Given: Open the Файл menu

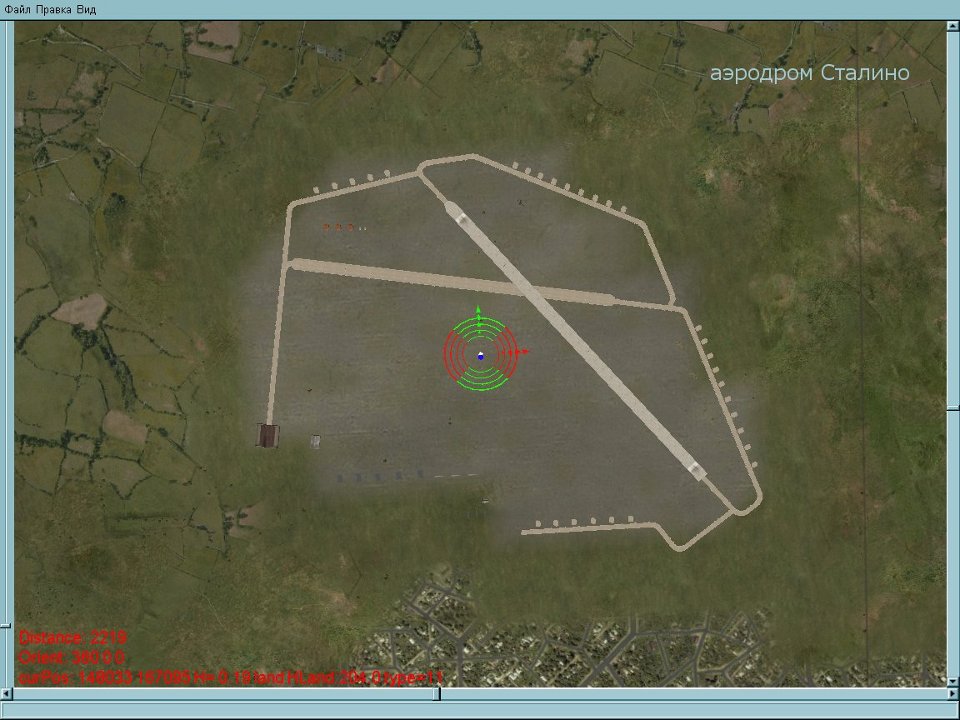Looking at the screenshot, I should pyautogui.click(x=17, y=10).
